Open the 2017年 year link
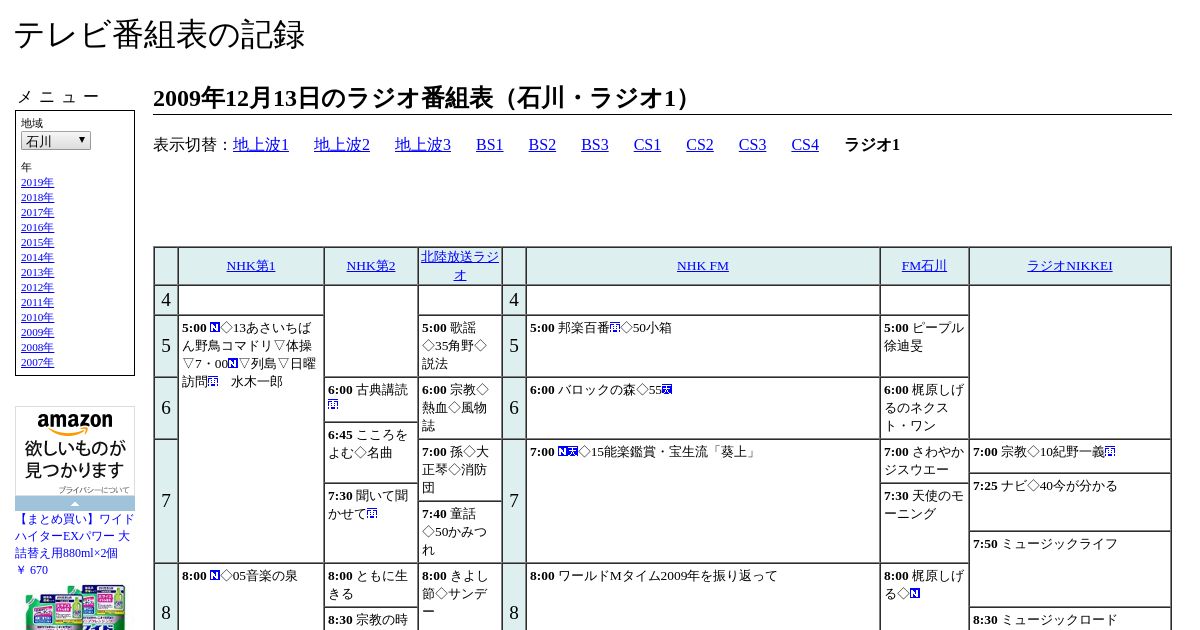The width and height of the screenshot is (1200, 630). 37,212
